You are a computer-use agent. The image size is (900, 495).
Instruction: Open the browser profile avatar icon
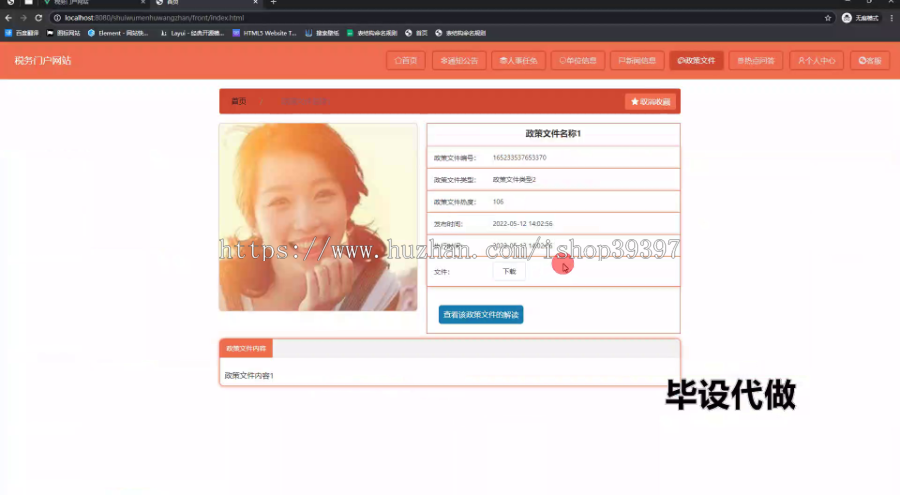pyautogui.click(x=847, y=18)
